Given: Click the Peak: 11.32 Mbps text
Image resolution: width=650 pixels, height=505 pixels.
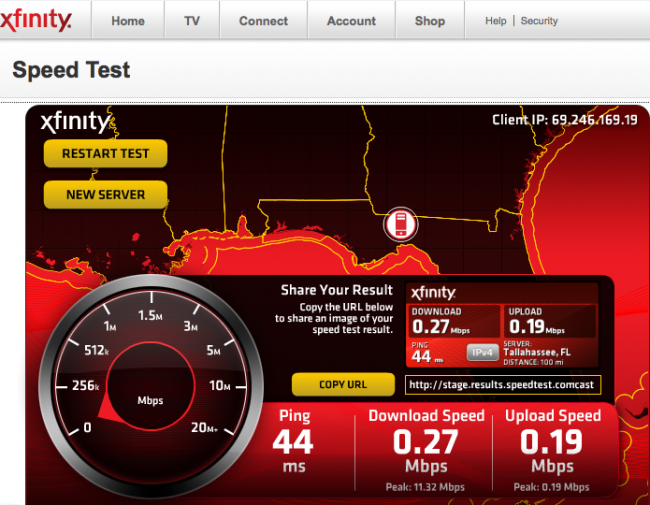Looking at the screenshot, I should pos(425,487).
